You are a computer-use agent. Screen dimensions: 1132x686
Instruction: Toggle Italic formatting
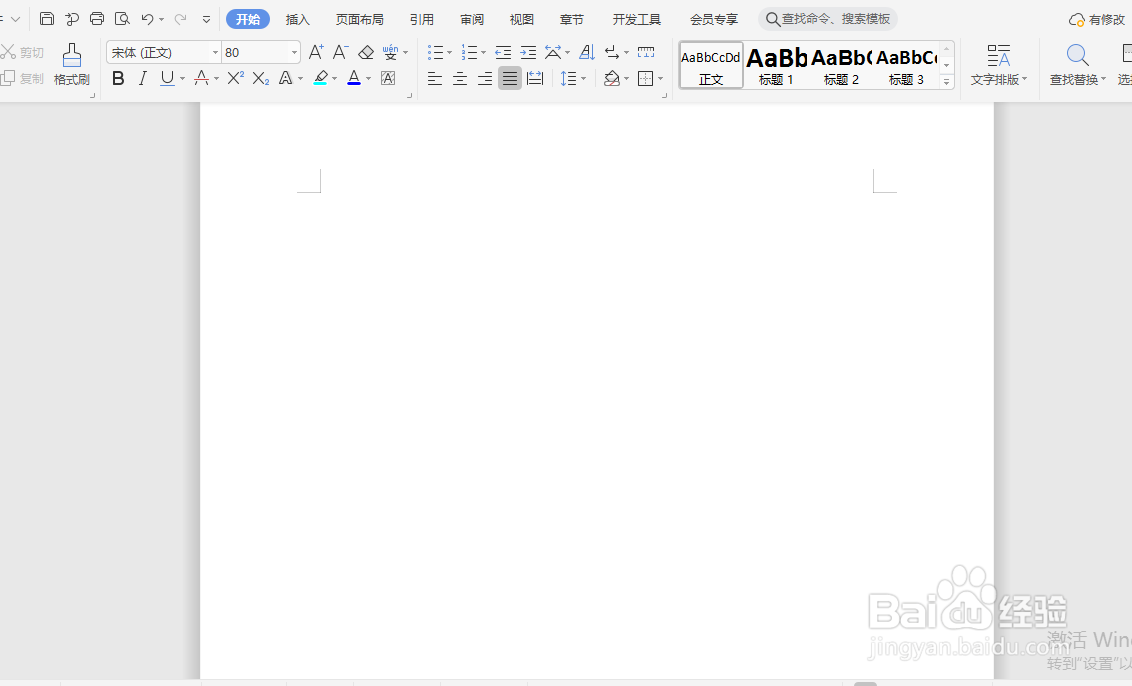[x=143, y=78]
